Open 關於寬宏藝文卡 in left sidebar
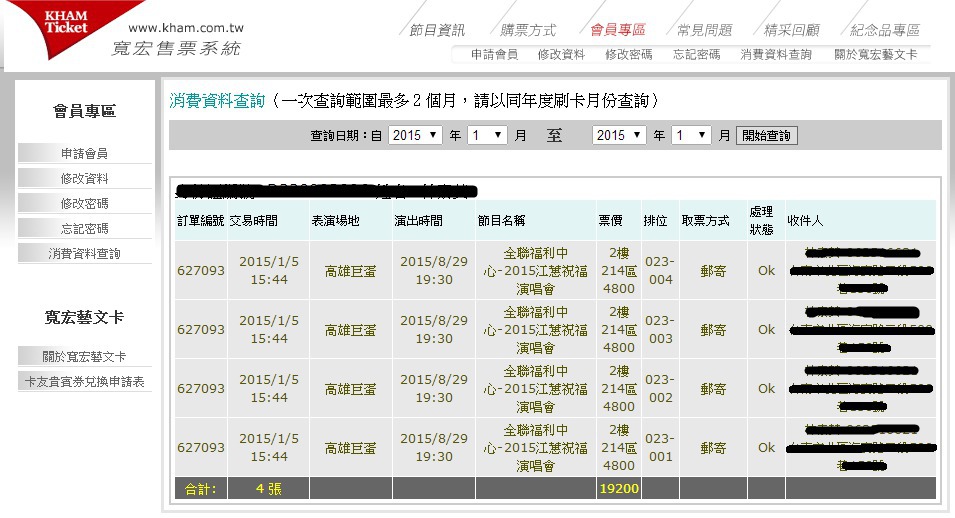955x518 pixels. click(x=85, y=357)
